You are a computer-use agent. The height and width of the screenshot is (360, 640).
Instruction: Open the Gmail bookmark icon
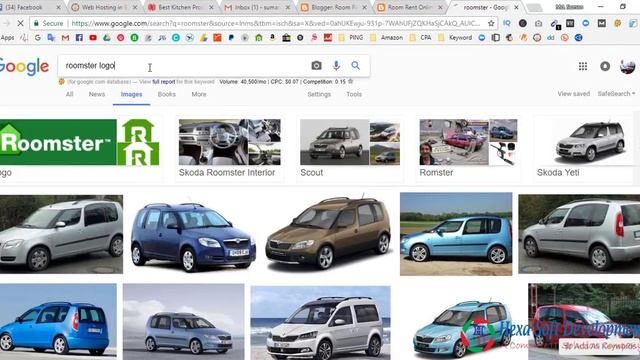65,38
